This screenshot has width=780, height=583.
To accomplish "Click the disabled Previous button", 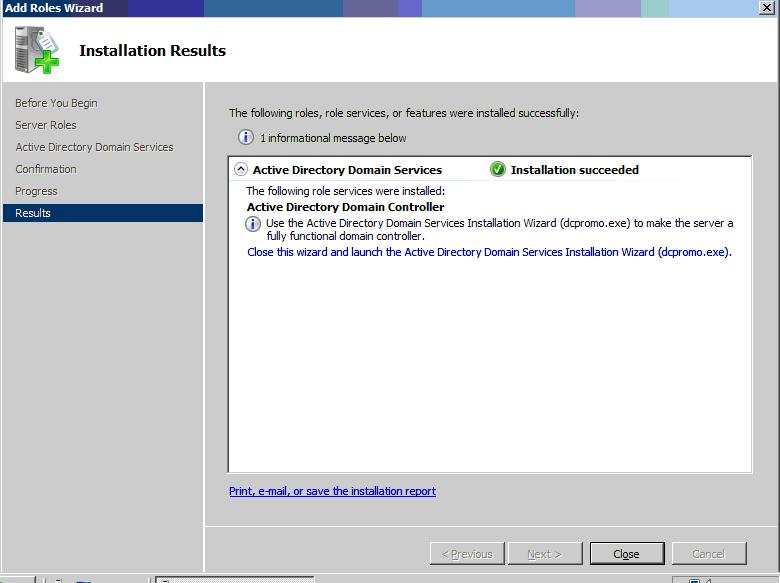I will [x=467, y=554].
